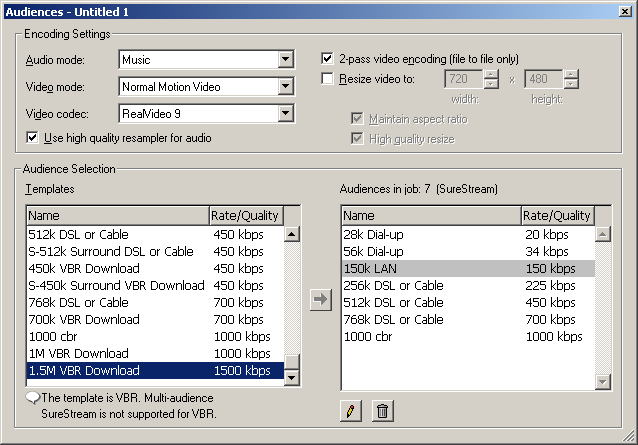
Task: Select 256k DSL or Cable audience
Action: [x=468, y=286]
